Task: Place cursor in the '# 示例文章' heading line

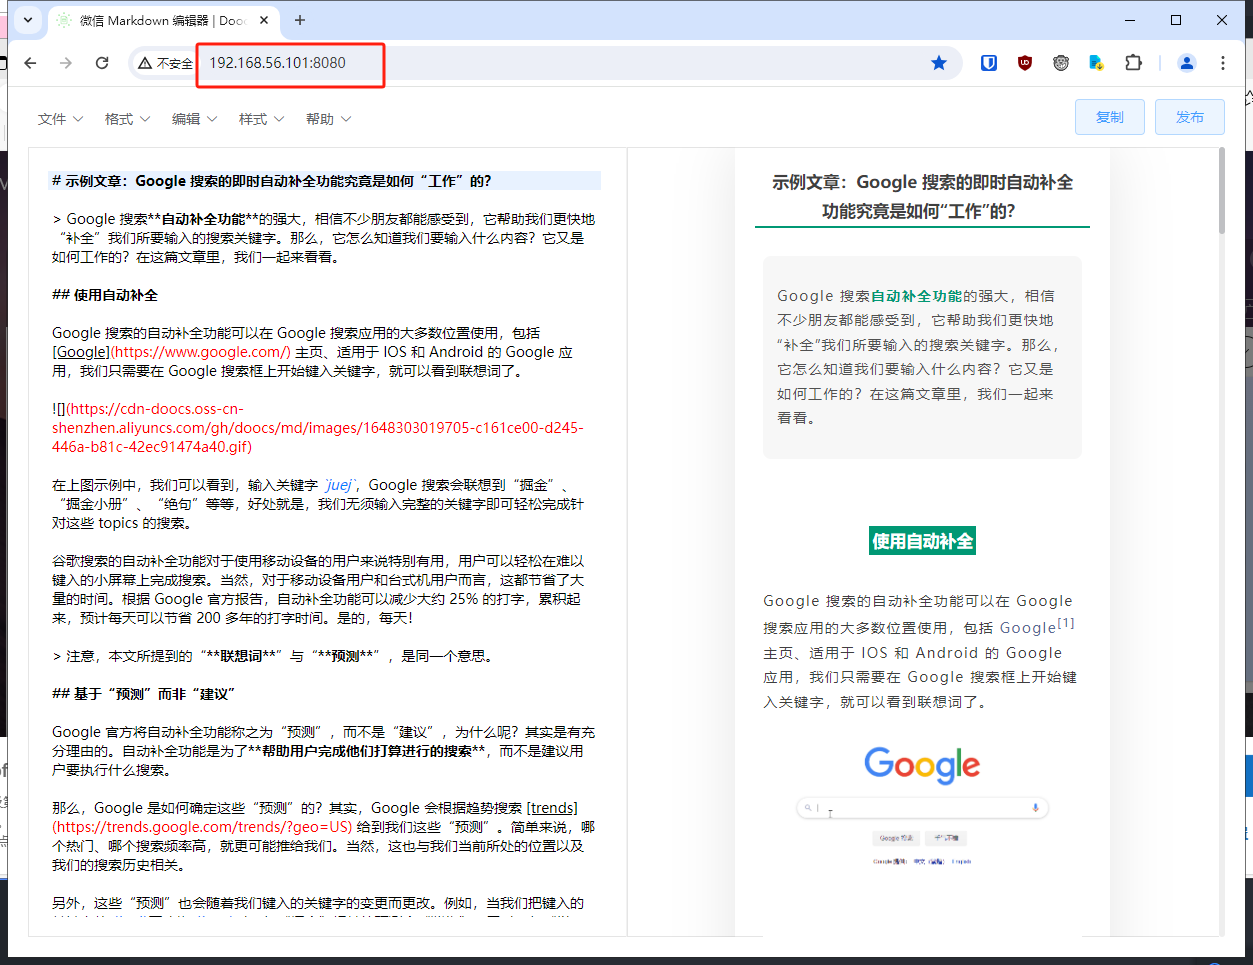Action: pos(325,181)
